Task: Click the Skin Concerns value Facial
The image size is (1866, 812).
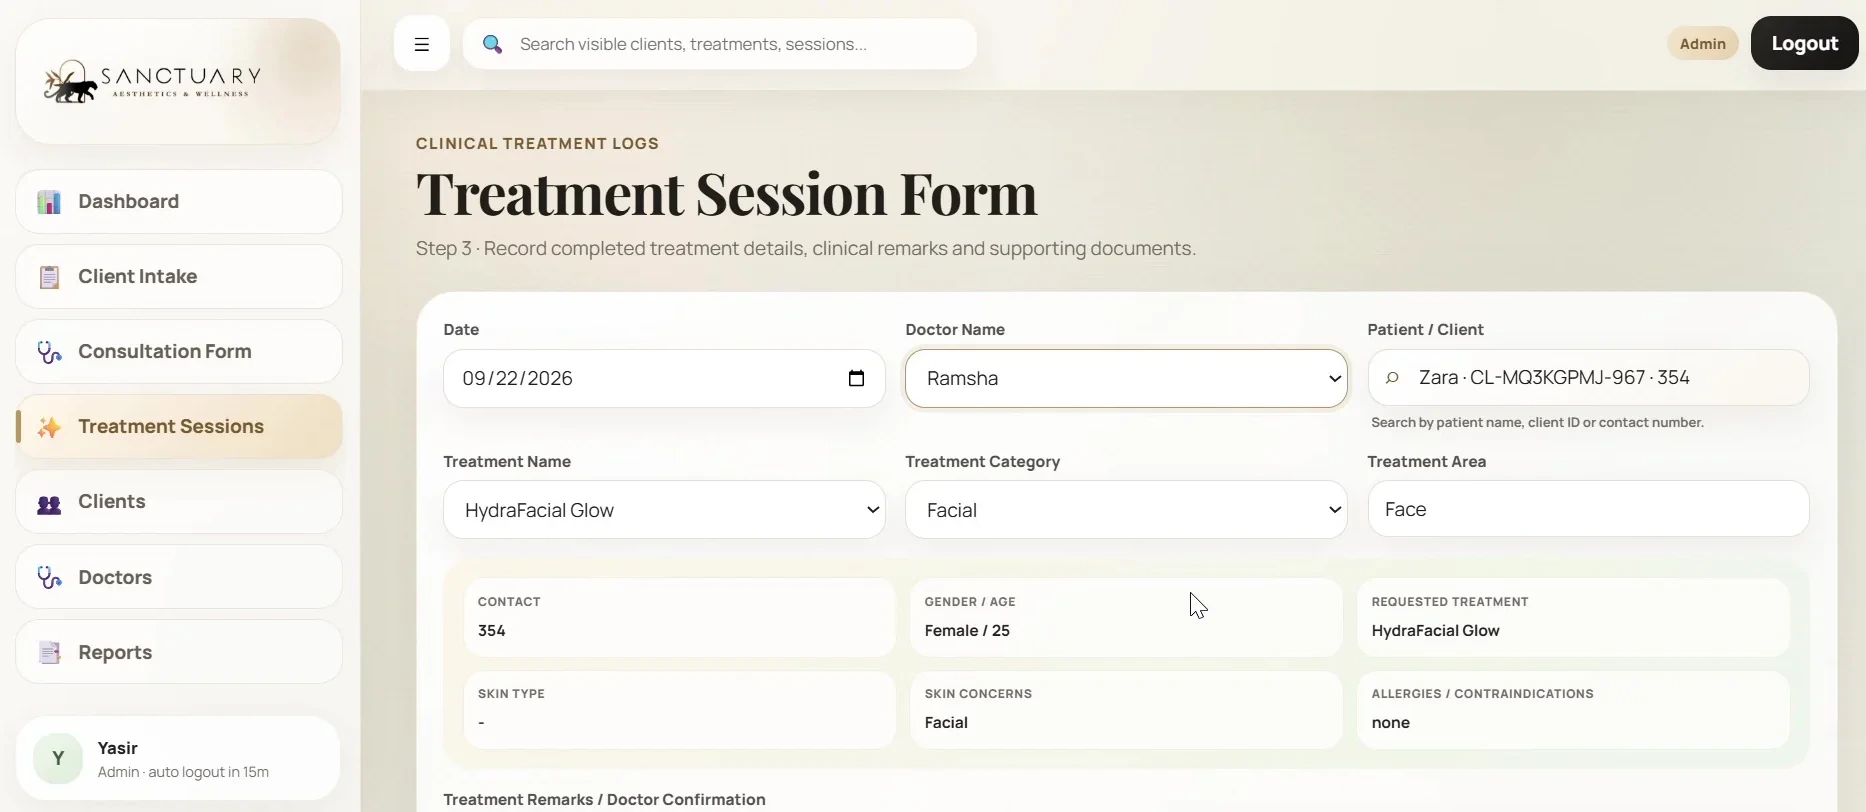Action: (946, 723)
